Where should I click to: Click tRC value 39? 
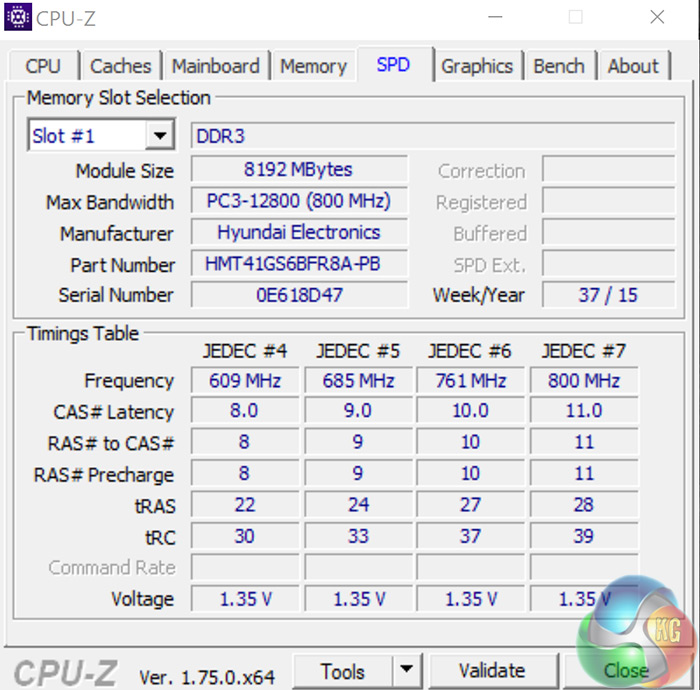(x=584, y=536)
